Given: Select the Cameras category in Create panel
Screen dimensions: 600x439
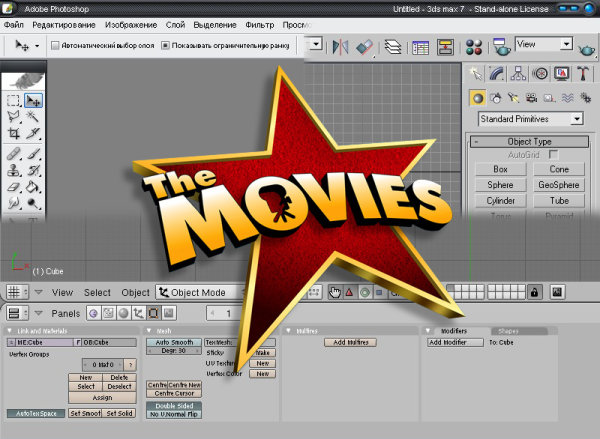Looking at the screenshot, I should tap(531, 98).
